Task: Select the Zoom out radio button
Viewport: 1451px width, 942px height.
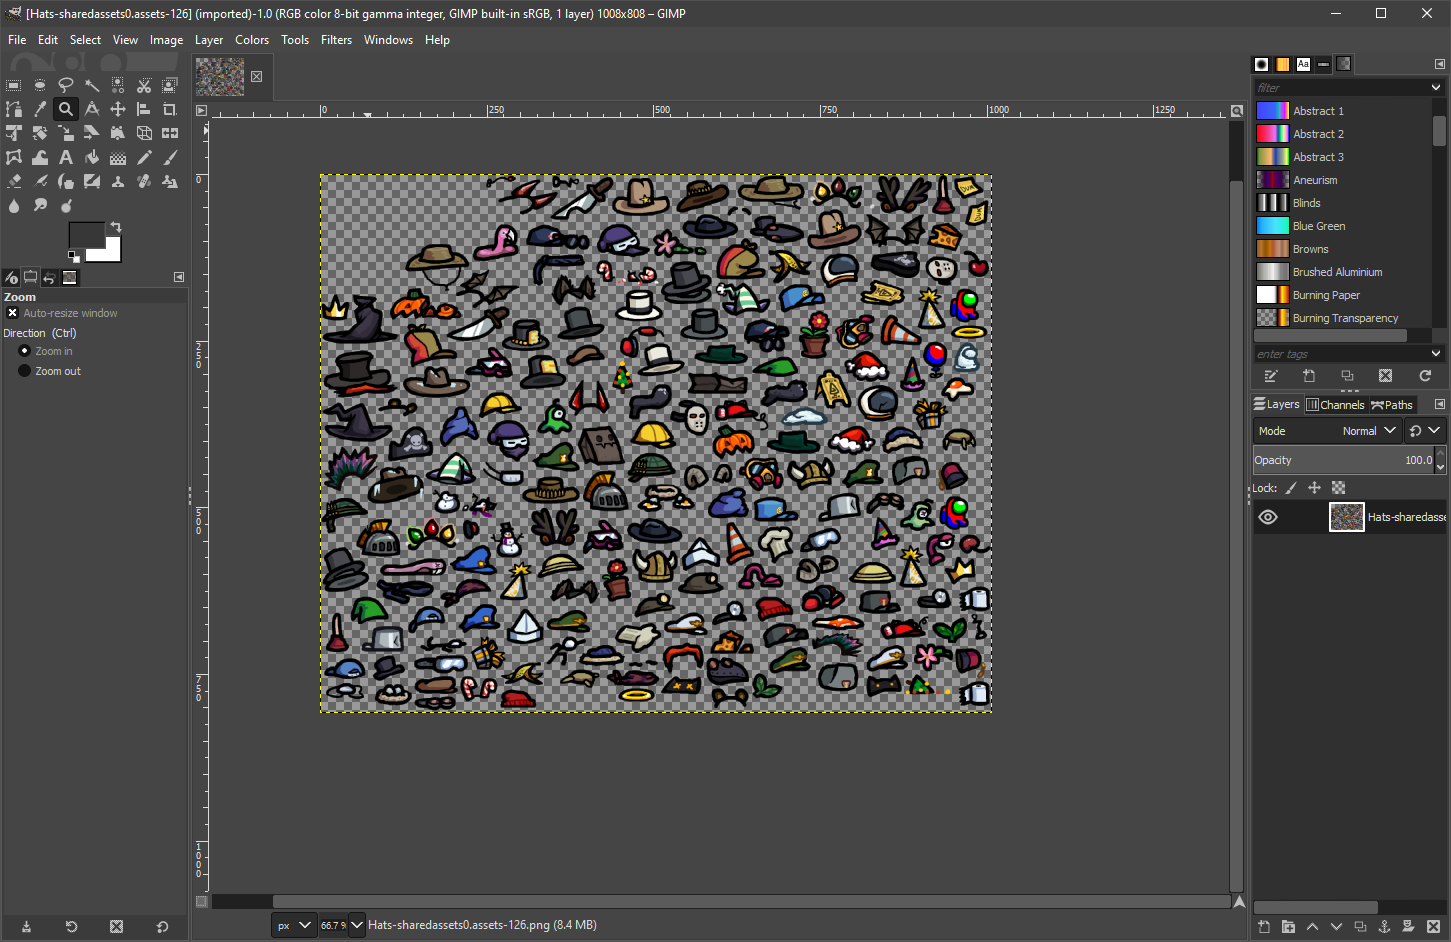Action: coord(25,371)
